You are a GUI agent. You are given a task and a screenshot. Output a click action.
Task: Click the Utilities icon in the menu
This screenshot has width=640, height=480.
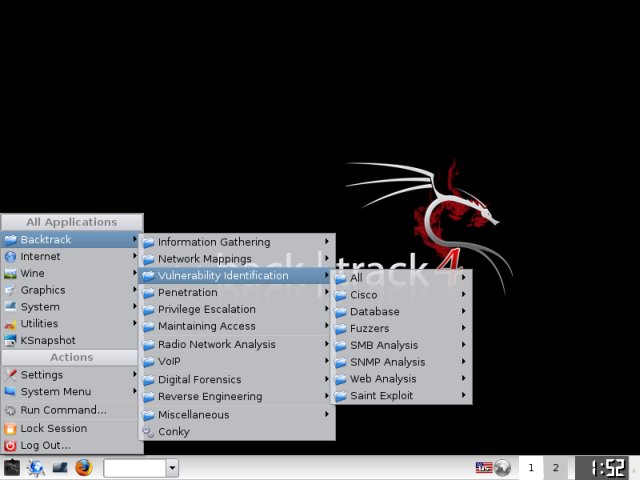coord(10,324)
